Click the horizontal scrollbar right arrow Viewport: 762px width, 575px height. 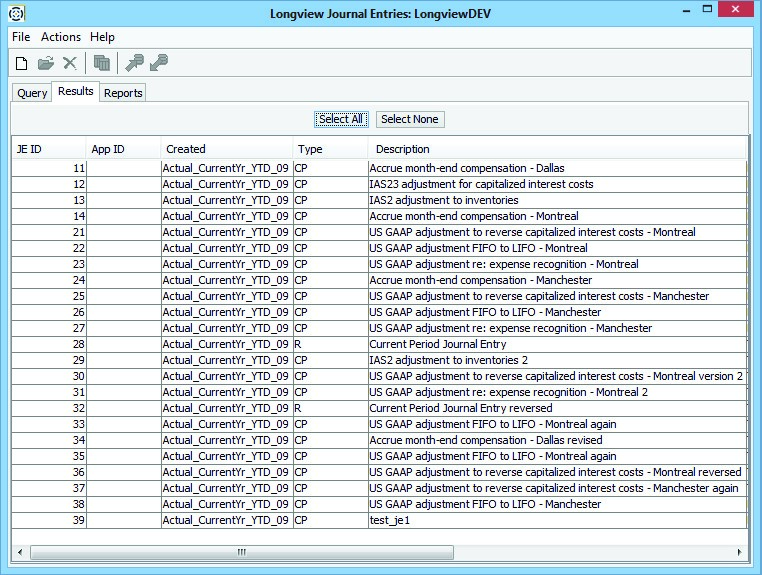click(x=738, y=552)
